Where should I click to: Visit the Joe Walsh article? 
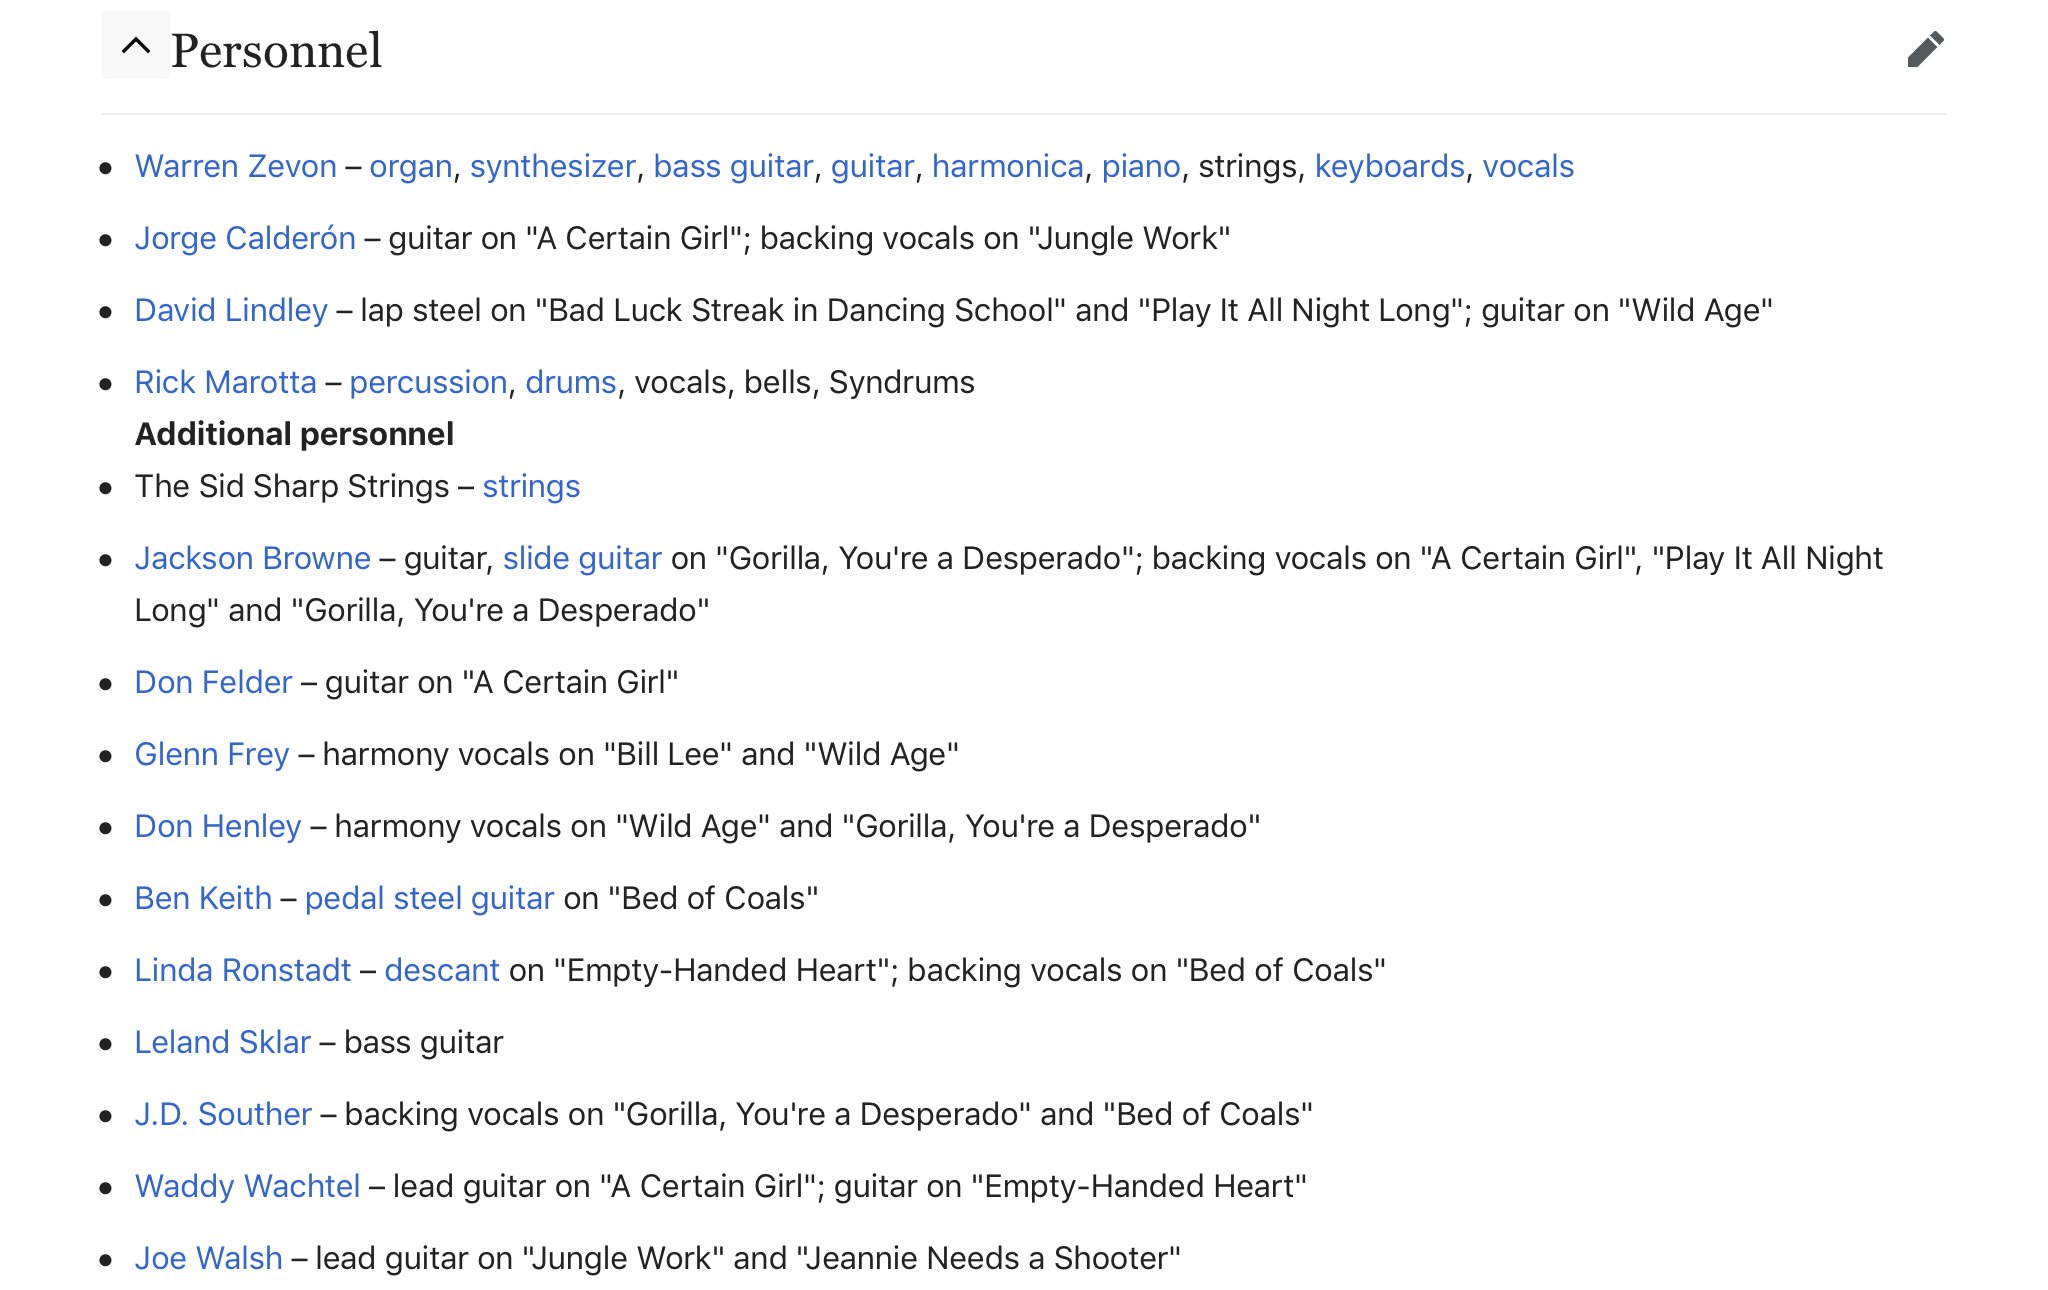(x=209, y=1258)
